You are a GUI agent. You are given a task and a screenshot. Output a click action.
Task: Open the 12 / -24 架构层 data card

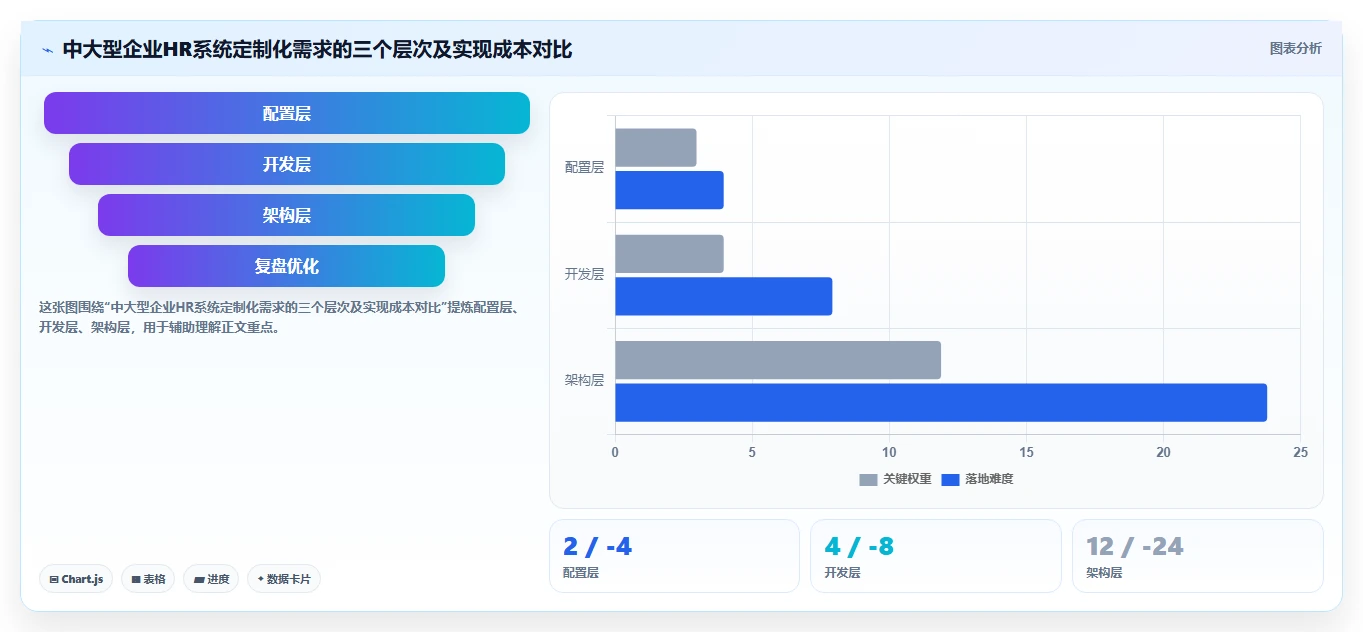[x=1198, y=556]
